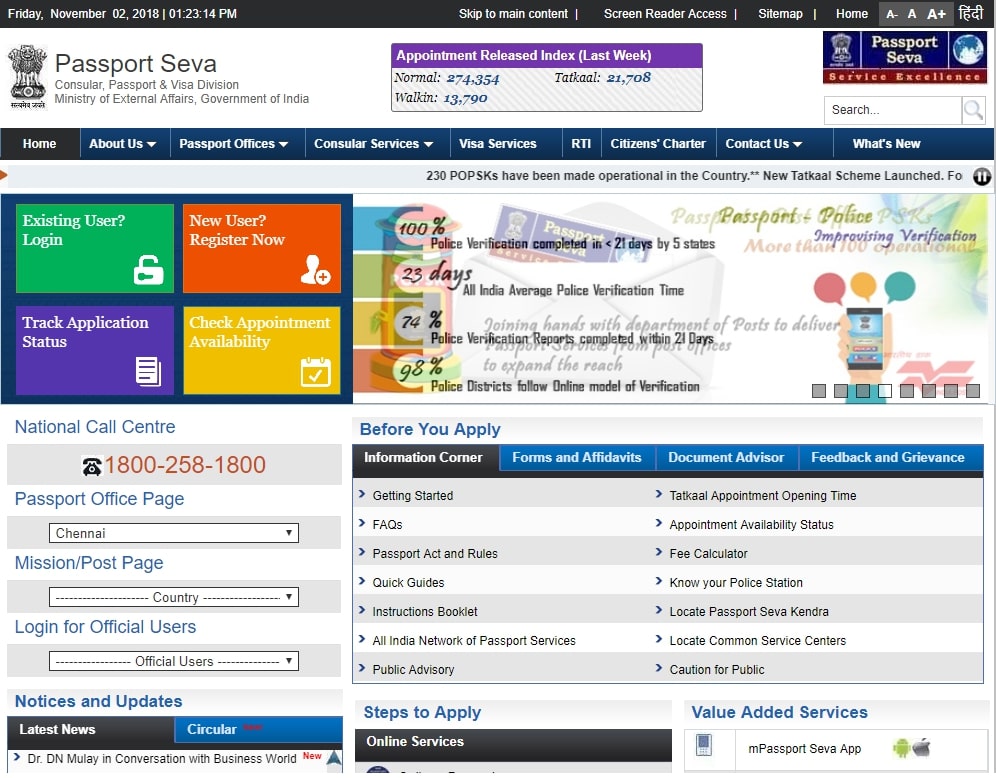
Task: Expand the Consular Services menu
Action: 374,144
